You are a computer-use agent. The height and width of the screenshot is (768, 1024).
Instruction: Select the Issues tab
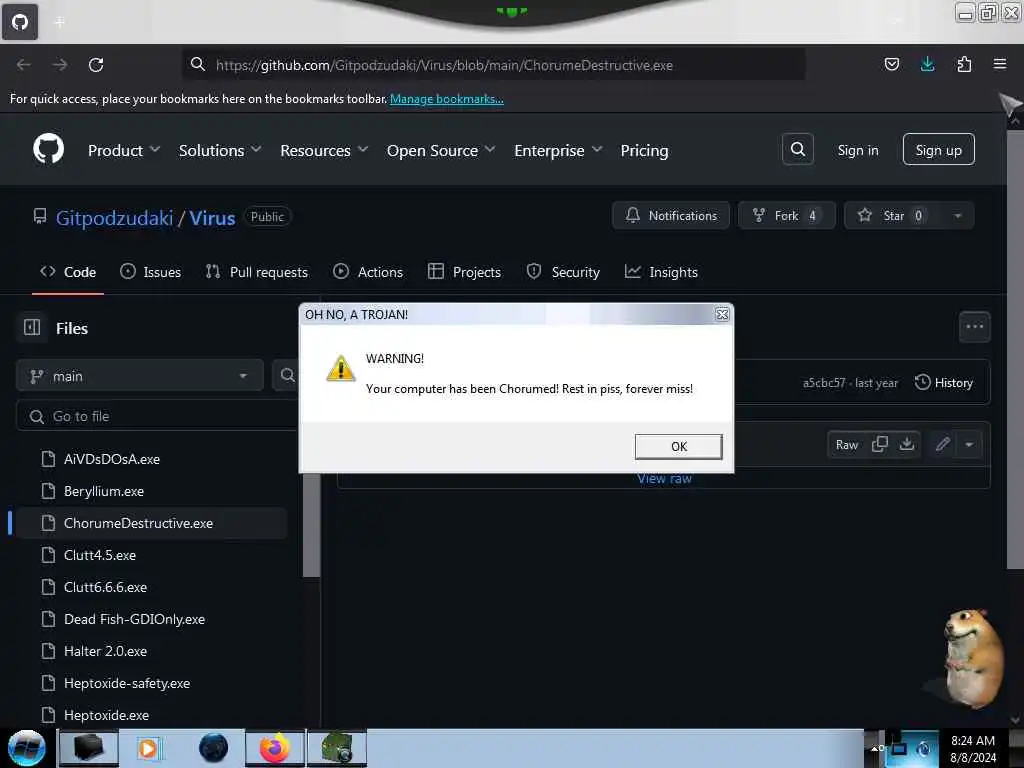coord(150,272)
